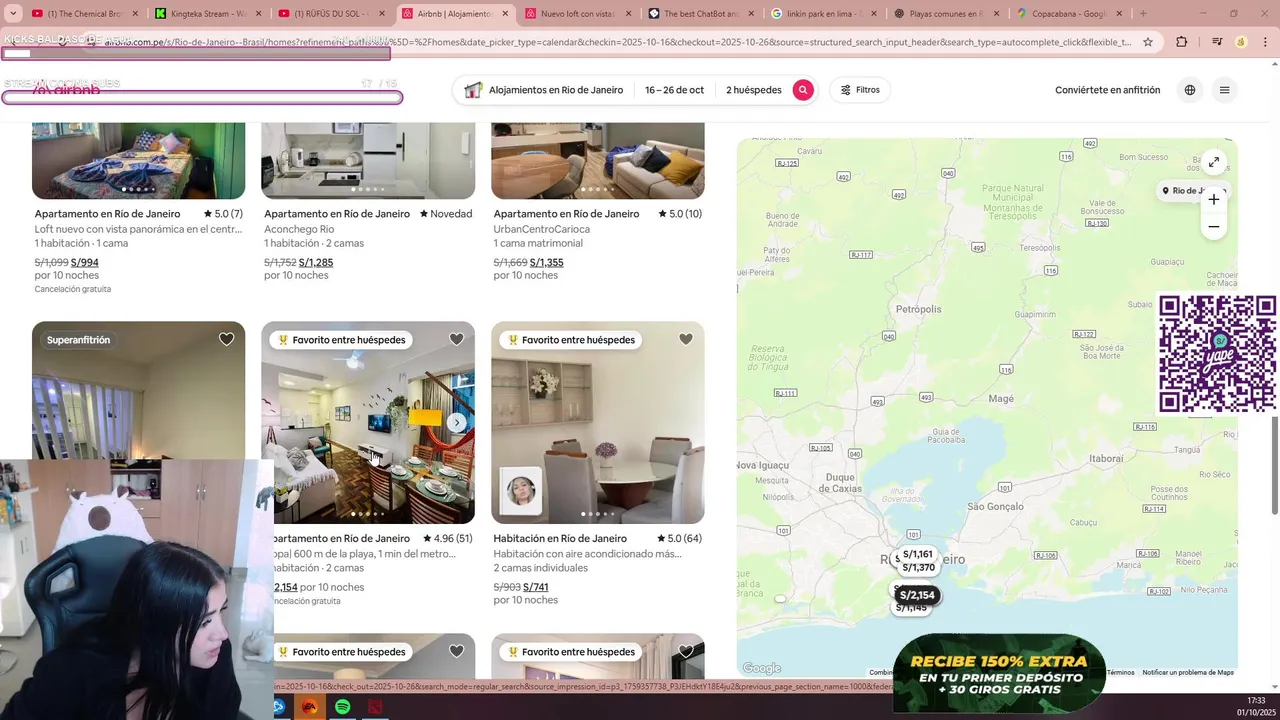Click the S/1,355 price for UrbanCentroCarioca

click(x=546, y=263)
